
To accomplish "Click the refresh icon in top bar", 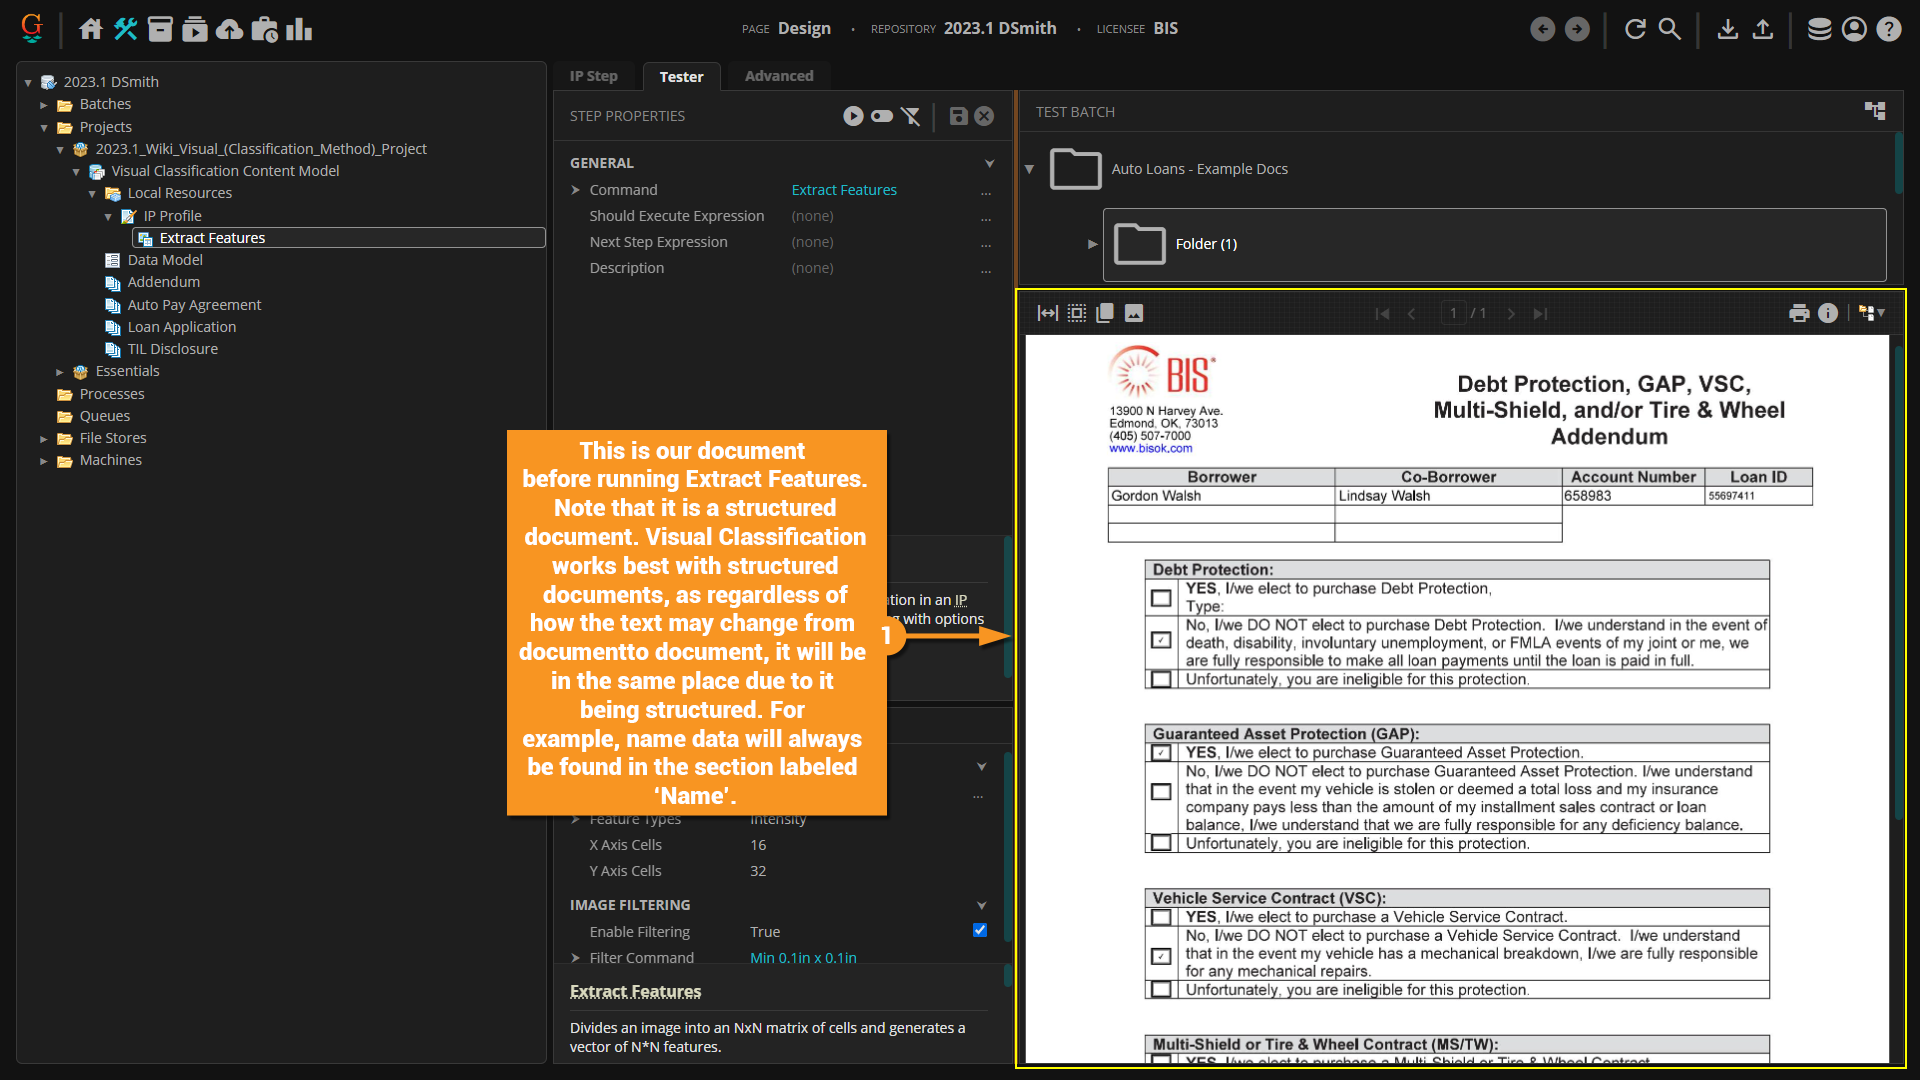I will [1635, 29].
